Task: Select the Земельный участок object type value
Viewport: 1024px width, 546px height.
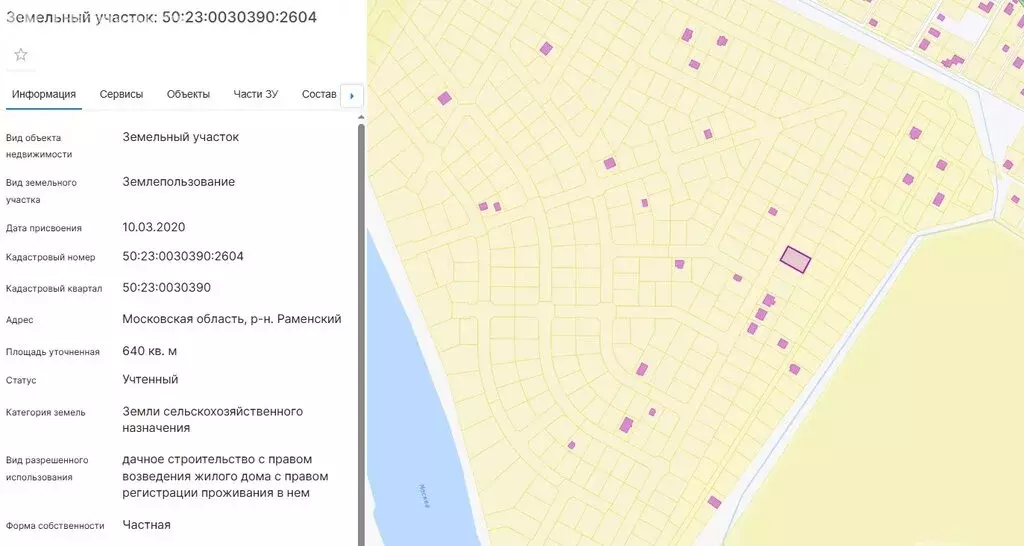Action: pos(180,137)
